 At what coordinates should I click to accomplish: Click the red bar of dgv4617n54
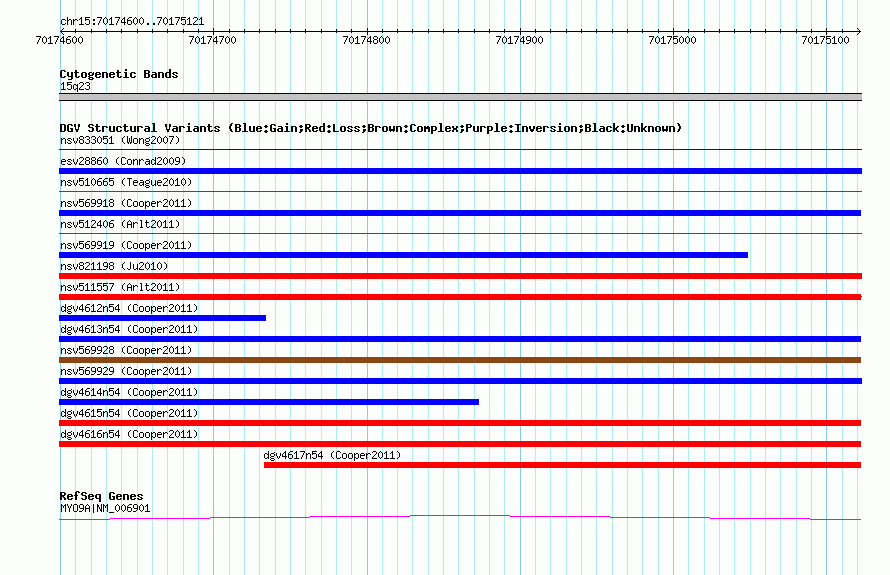click(x=562, y=465)
